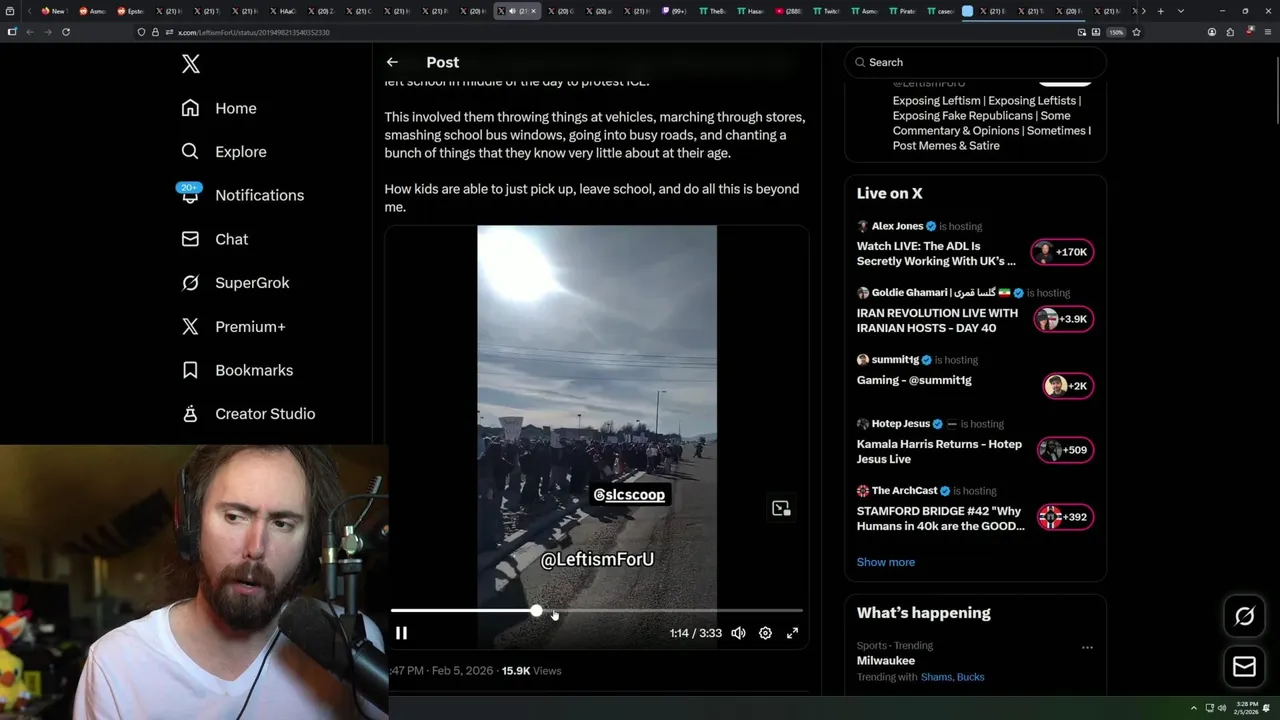Screen dimensions: 1280x720
Task: Enter video fullscreen mode
Action: 792,633
